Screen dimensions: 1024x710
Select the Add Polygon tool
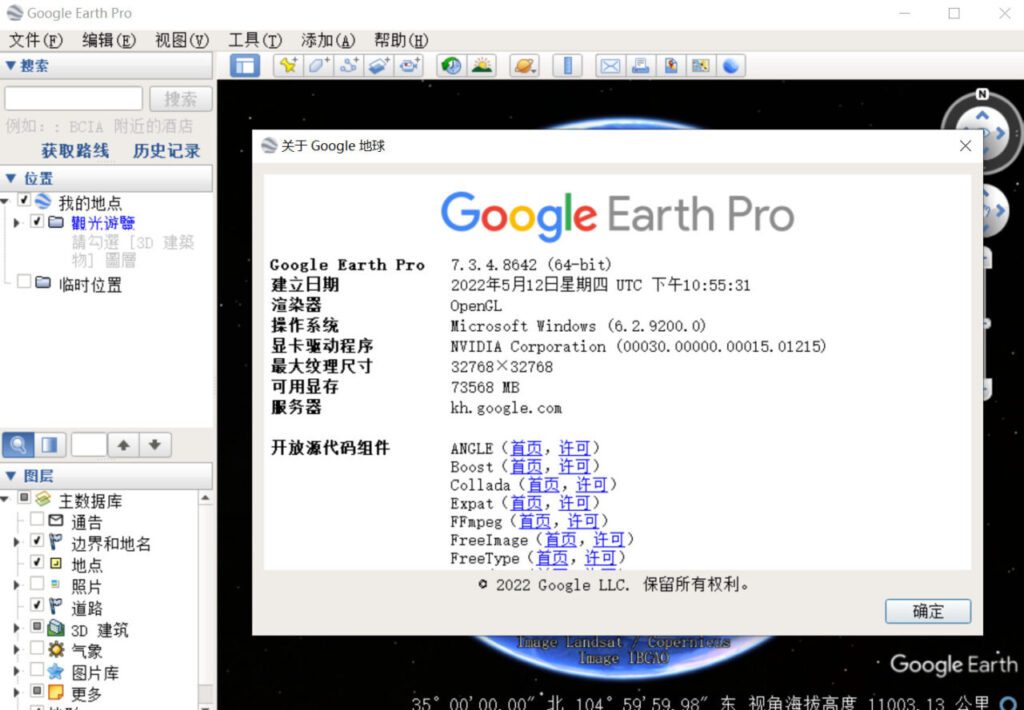[x=319, y=66]
